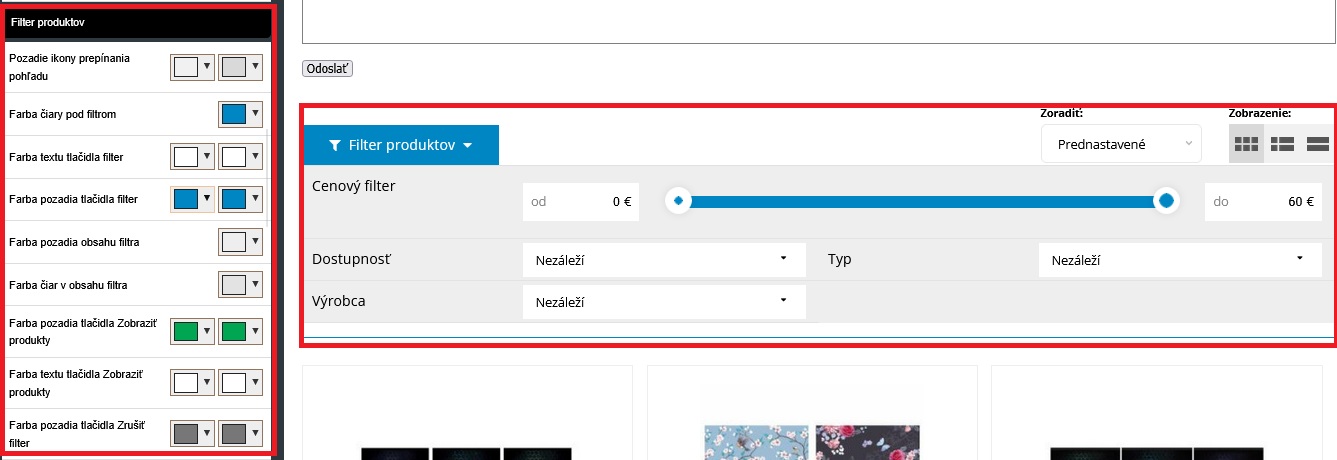Click the Odoslať button
This screenshot has width=1337, height=460.
click(x=327, y=69)
